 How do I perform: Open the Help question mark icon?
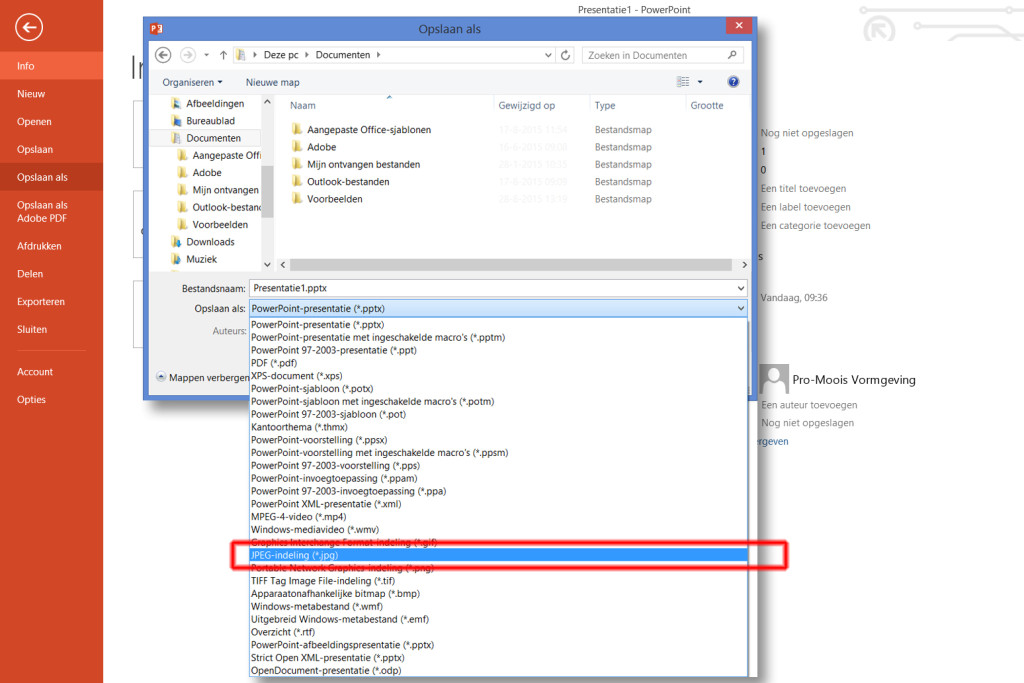tap(733, 82)
